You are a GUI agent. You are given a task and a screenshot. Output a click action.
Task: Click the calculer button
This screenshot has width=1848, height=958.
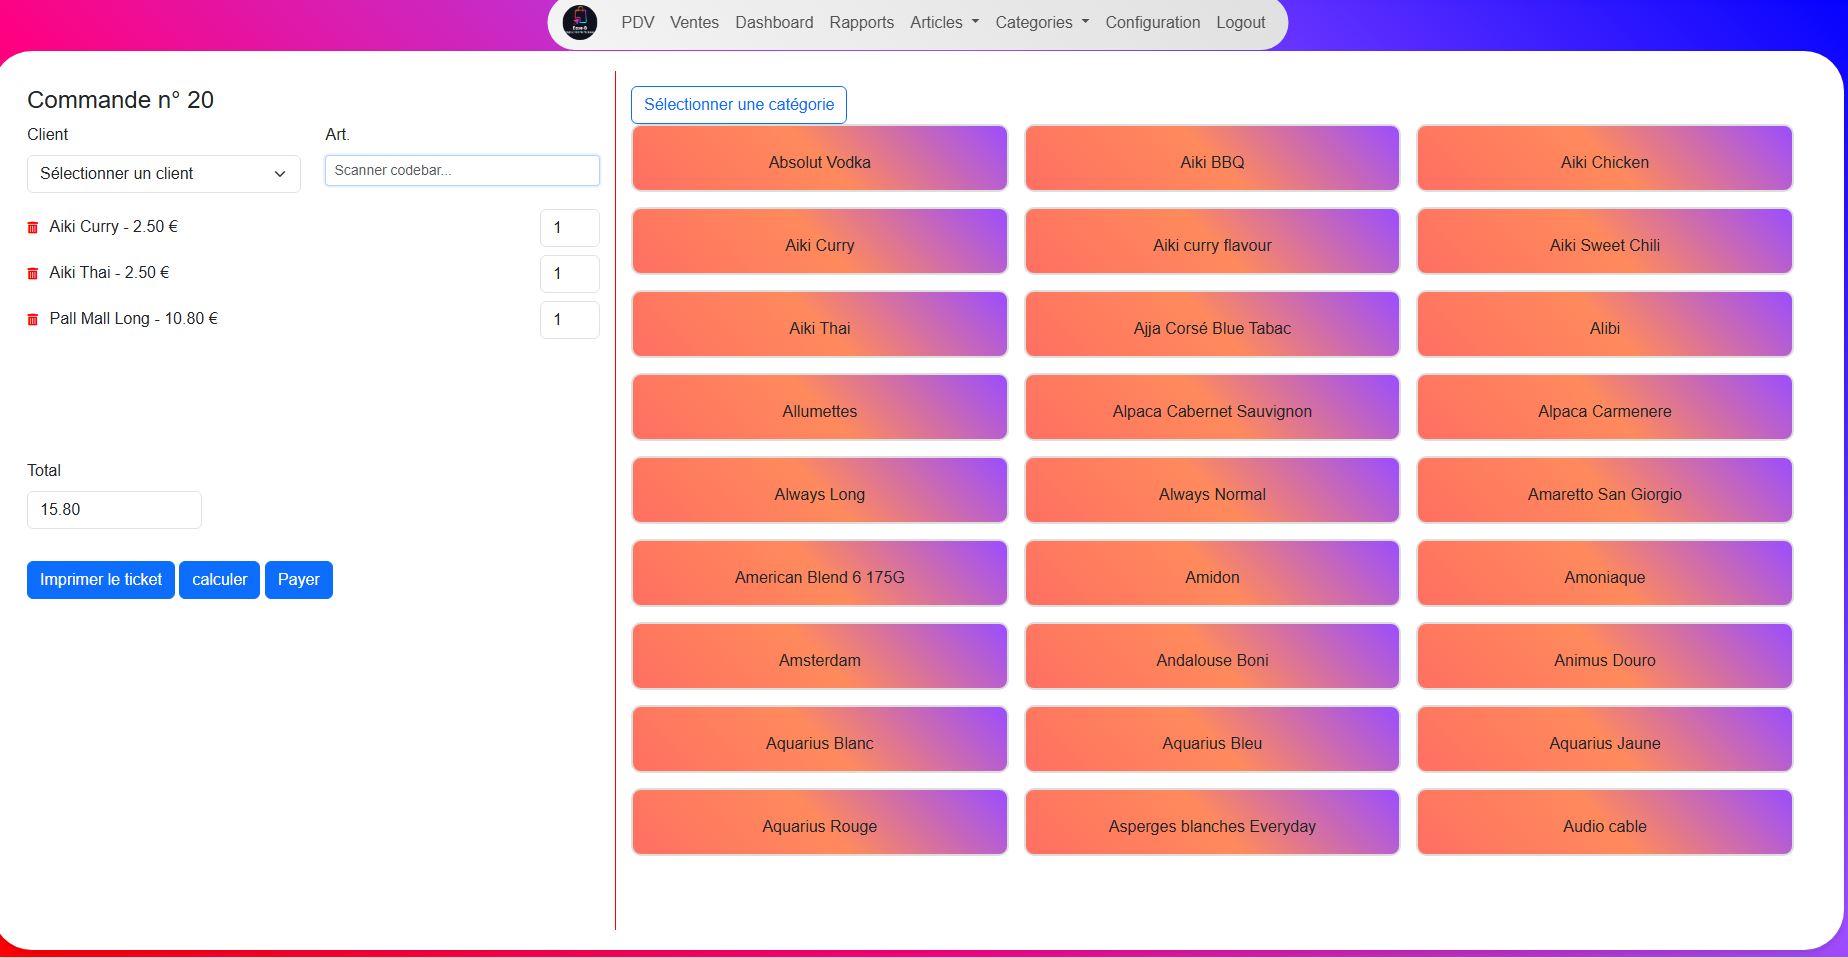coord(219,580)
